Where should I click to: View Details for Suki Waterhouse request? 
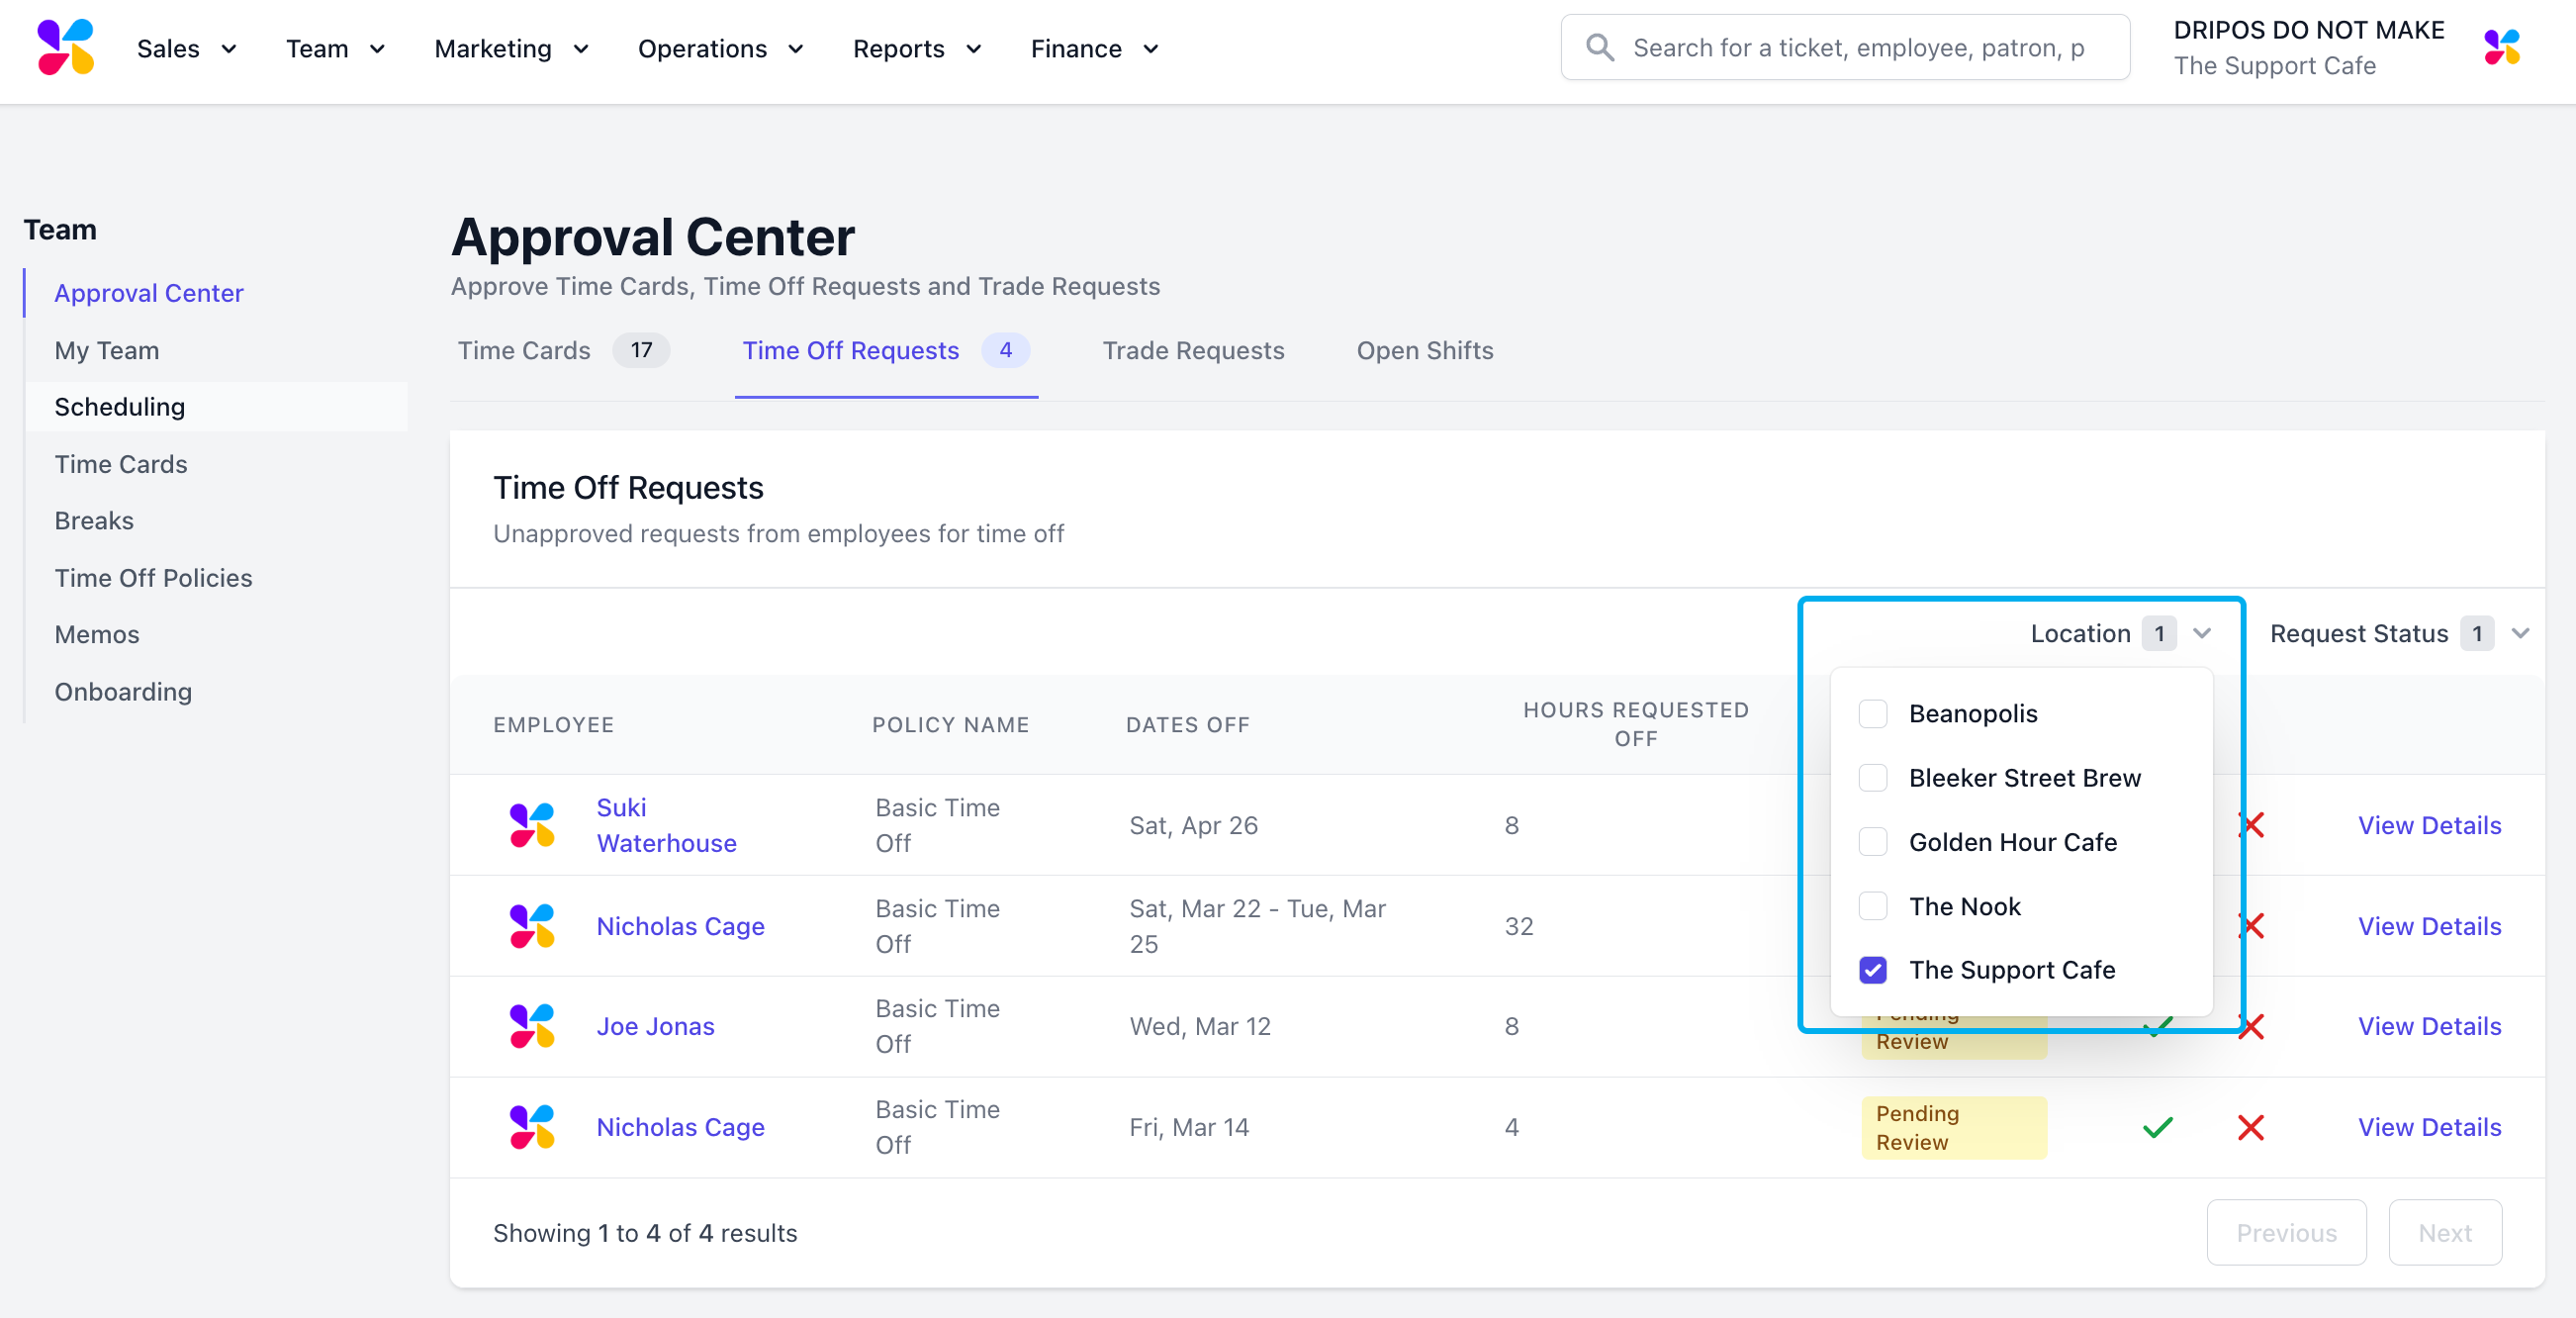click(x=2429, y=825)
